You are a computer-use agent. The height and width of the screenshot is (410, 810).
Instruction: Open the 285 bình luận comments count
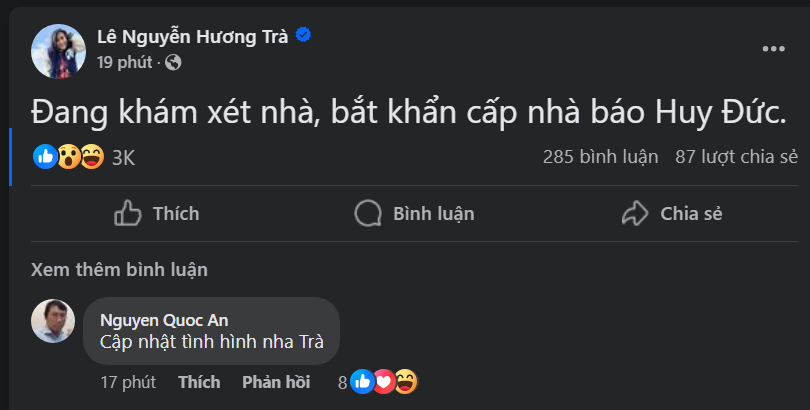pyautogui.click(x=600, y=156)
